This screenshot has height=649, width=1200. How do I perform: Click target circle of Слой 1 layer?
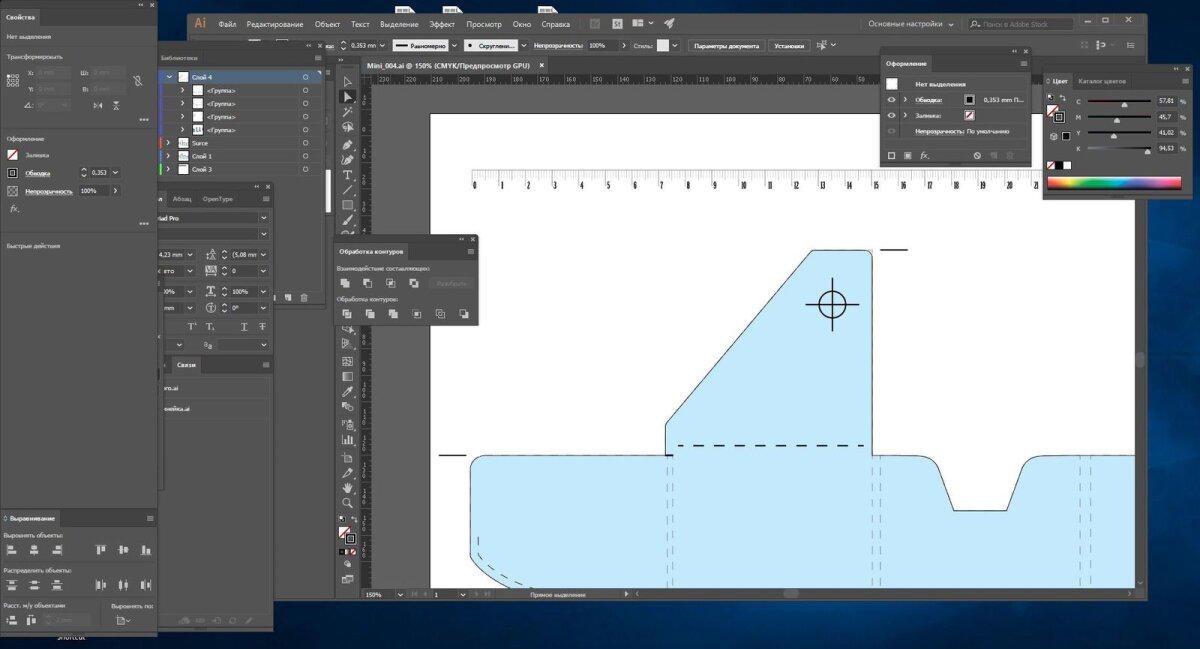[305, 156]
